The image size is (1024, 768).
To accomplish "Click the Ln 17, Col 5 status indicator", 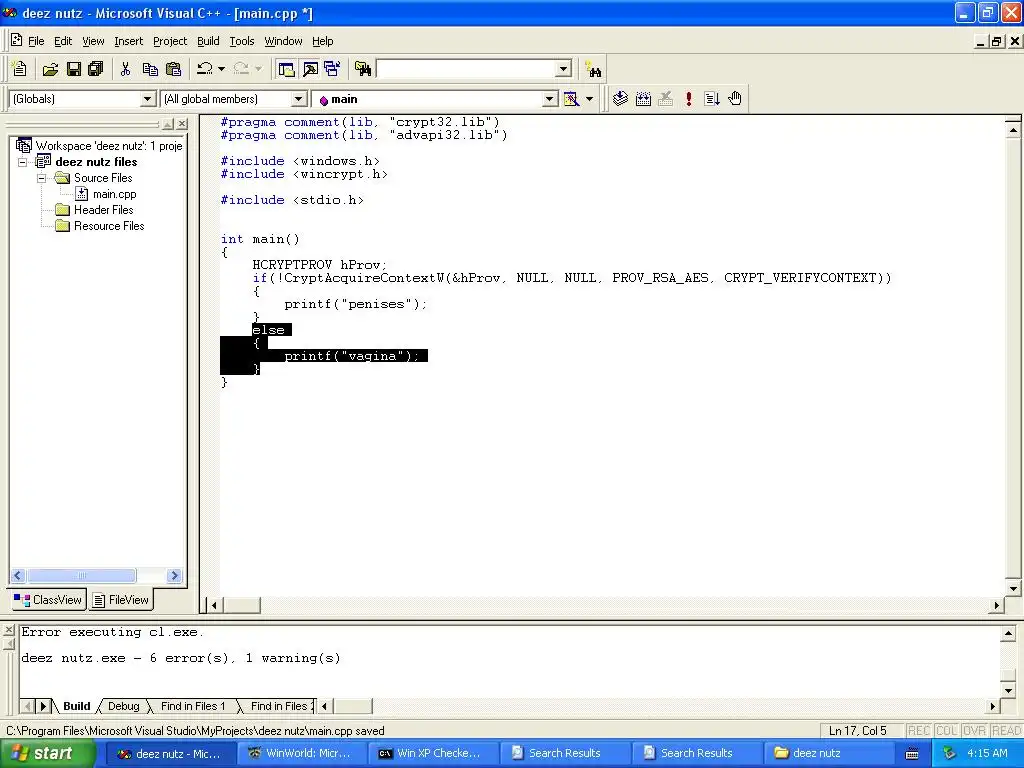I will (x=858, y=731).
